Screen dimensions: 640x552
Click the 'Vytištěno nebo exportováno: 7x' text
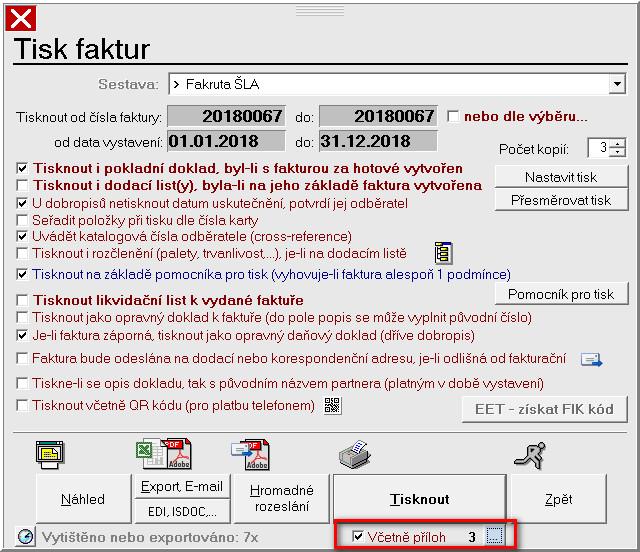150,537
